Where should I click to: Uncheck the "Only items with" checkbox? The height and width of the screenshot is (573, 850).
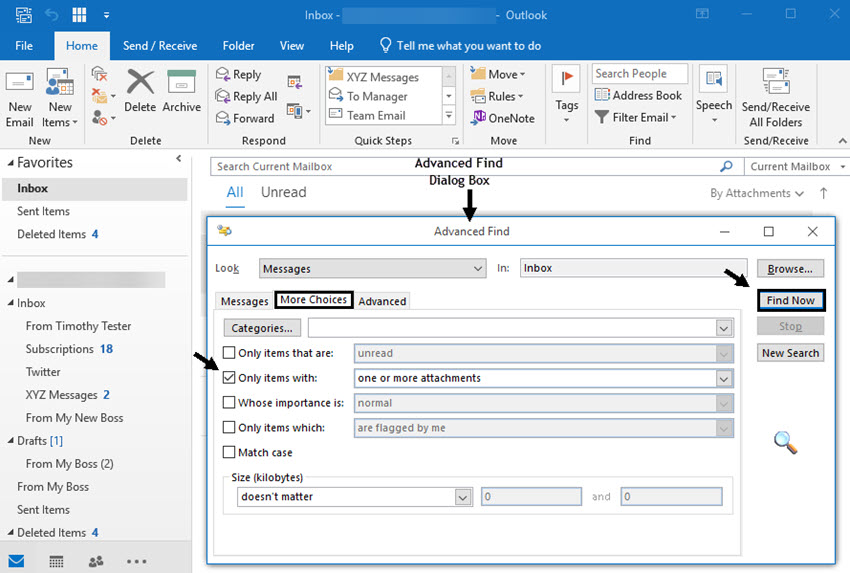pos(229,378)
